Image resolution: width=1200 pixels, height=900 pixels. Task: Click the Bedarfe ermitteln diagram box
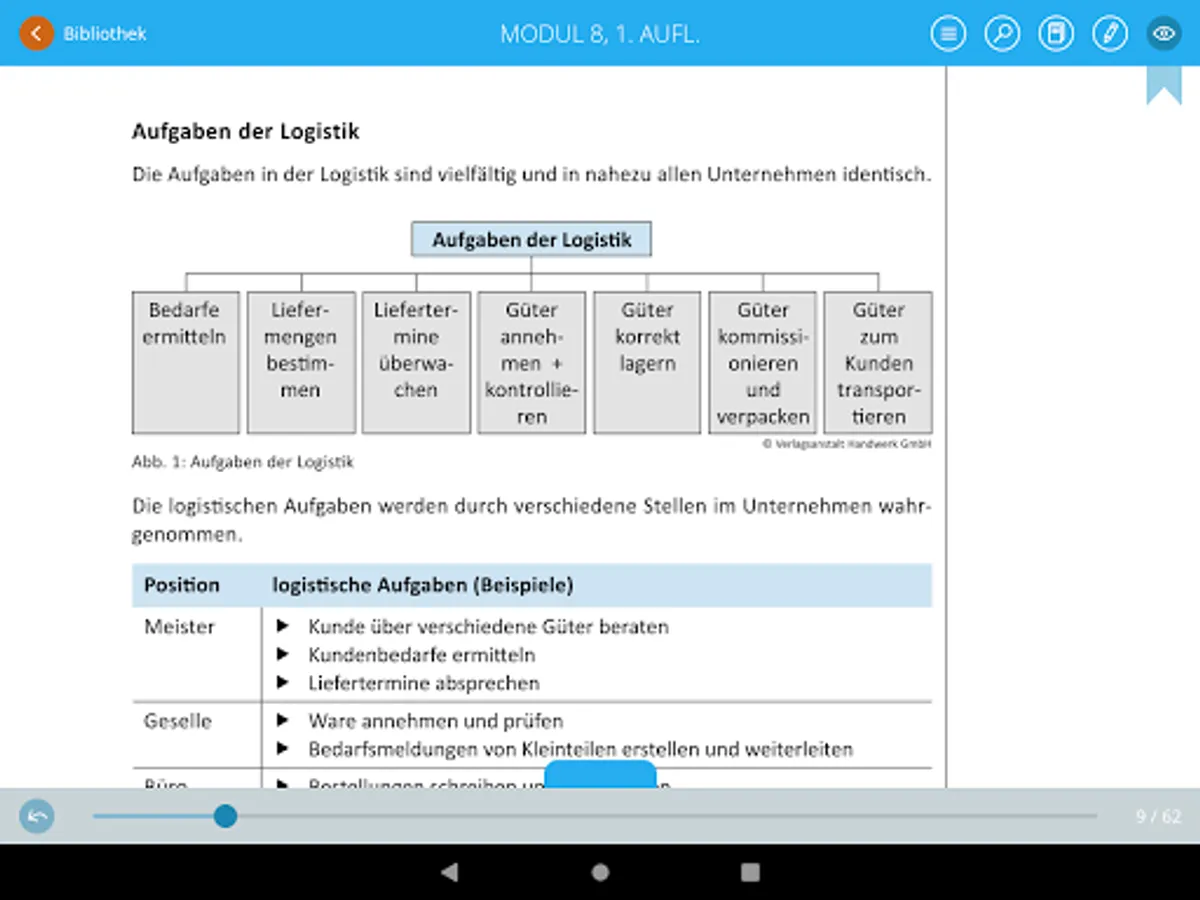tap(185, 362)
